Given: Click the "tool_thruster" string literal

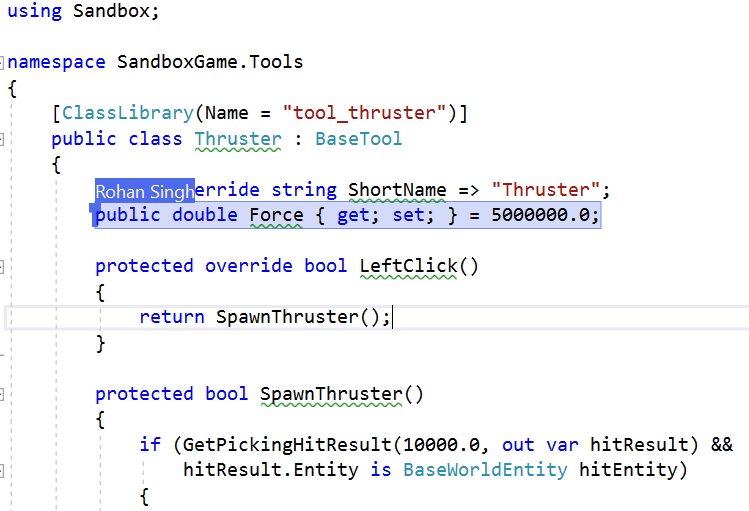Looking at the screenshot, I should click(364, 113).
